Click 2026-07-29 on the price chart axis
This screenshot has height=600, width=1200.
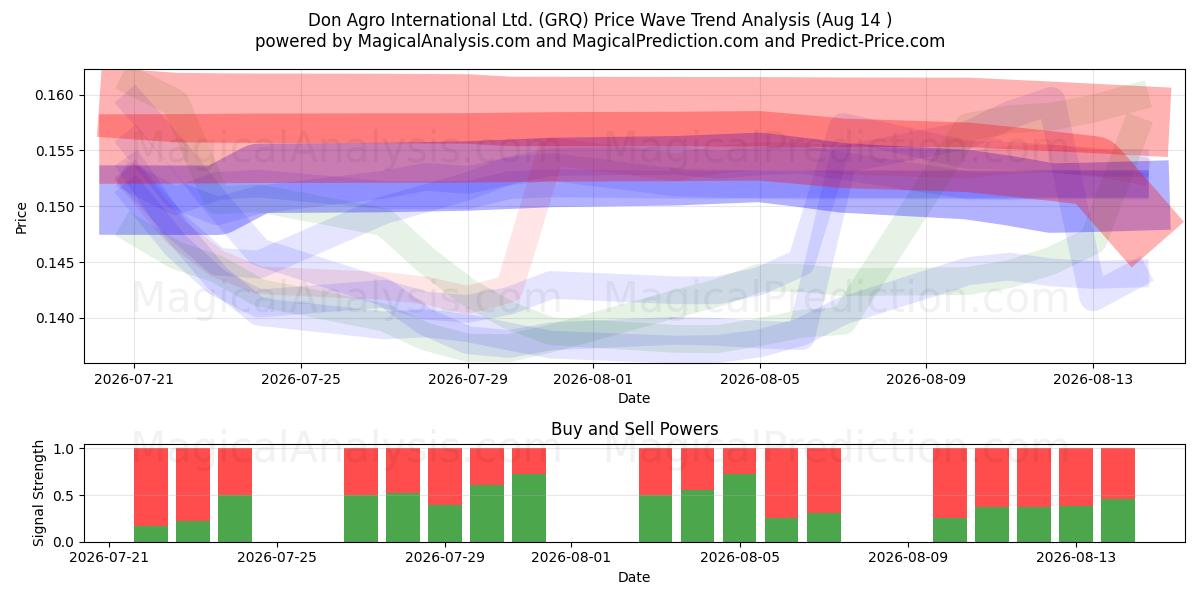click(x=468, y=379)
